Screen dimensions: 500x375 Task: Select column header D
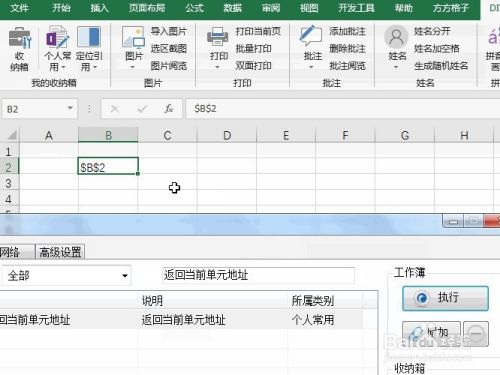click(x=227, y=135)
